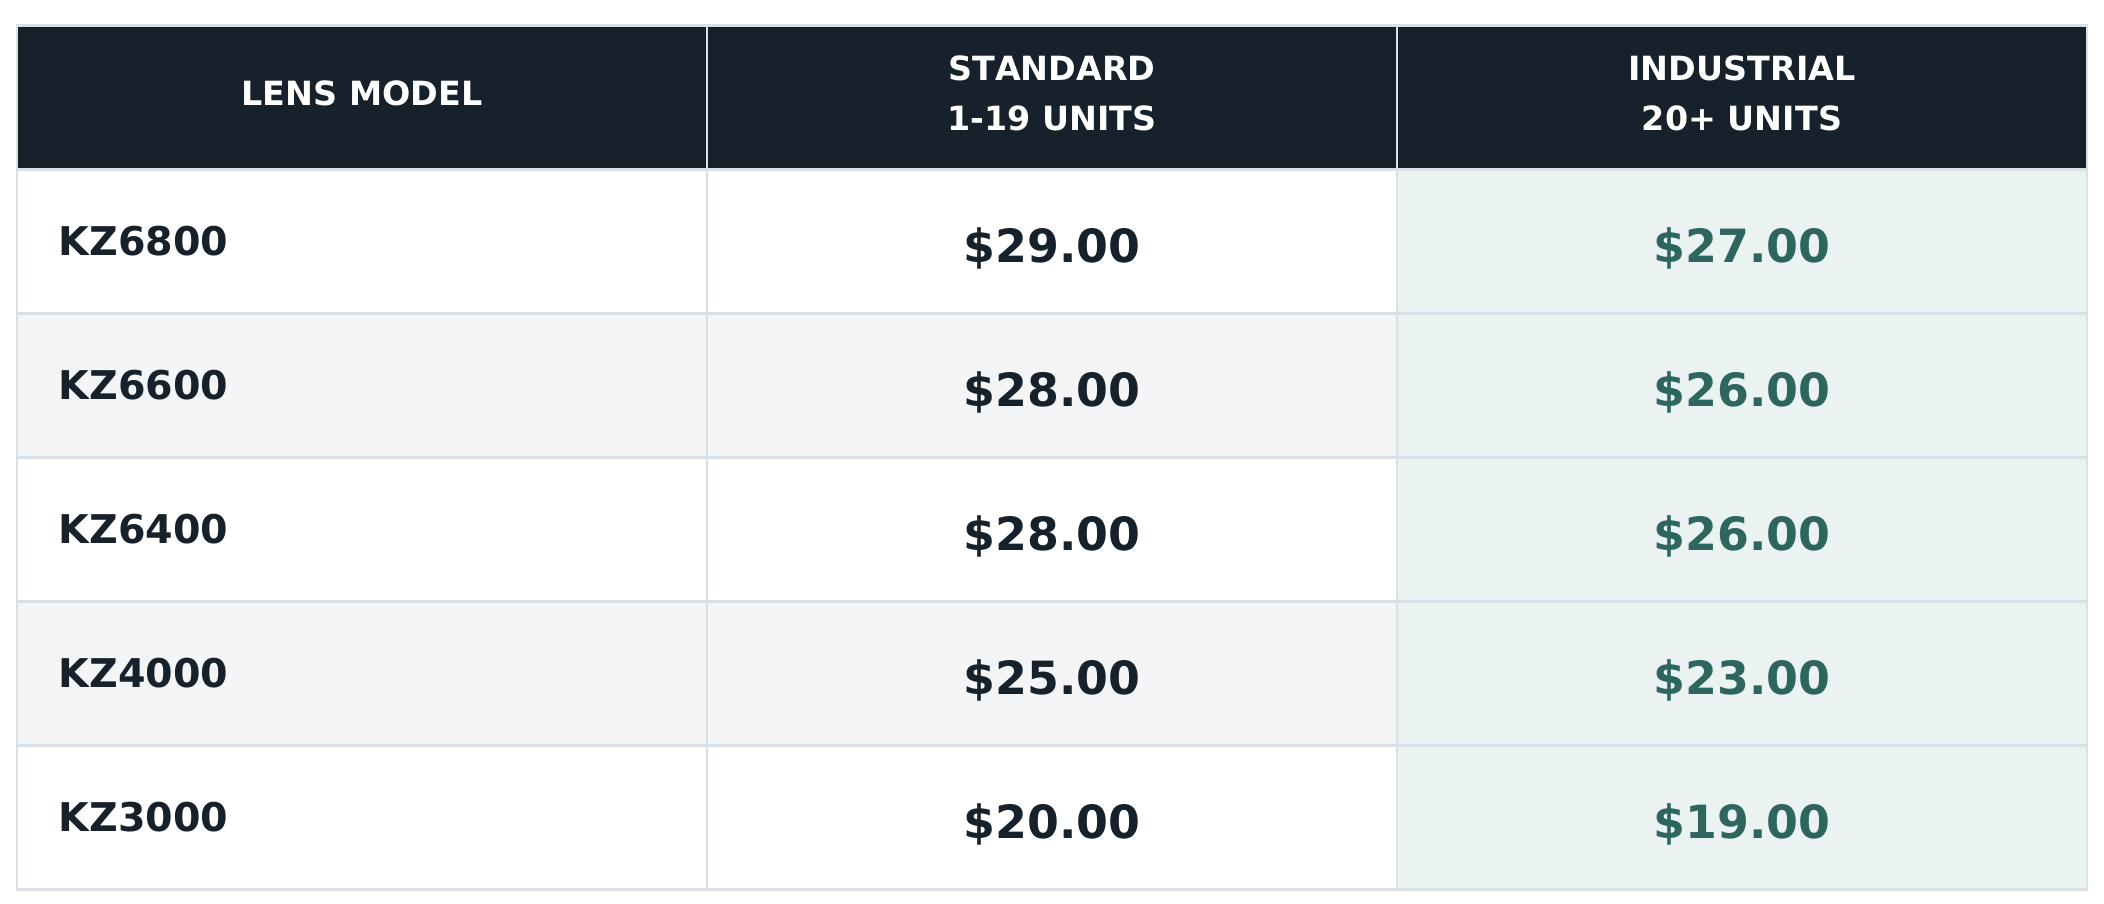Select the KZ6800 lens model cell

coord(362,241)
